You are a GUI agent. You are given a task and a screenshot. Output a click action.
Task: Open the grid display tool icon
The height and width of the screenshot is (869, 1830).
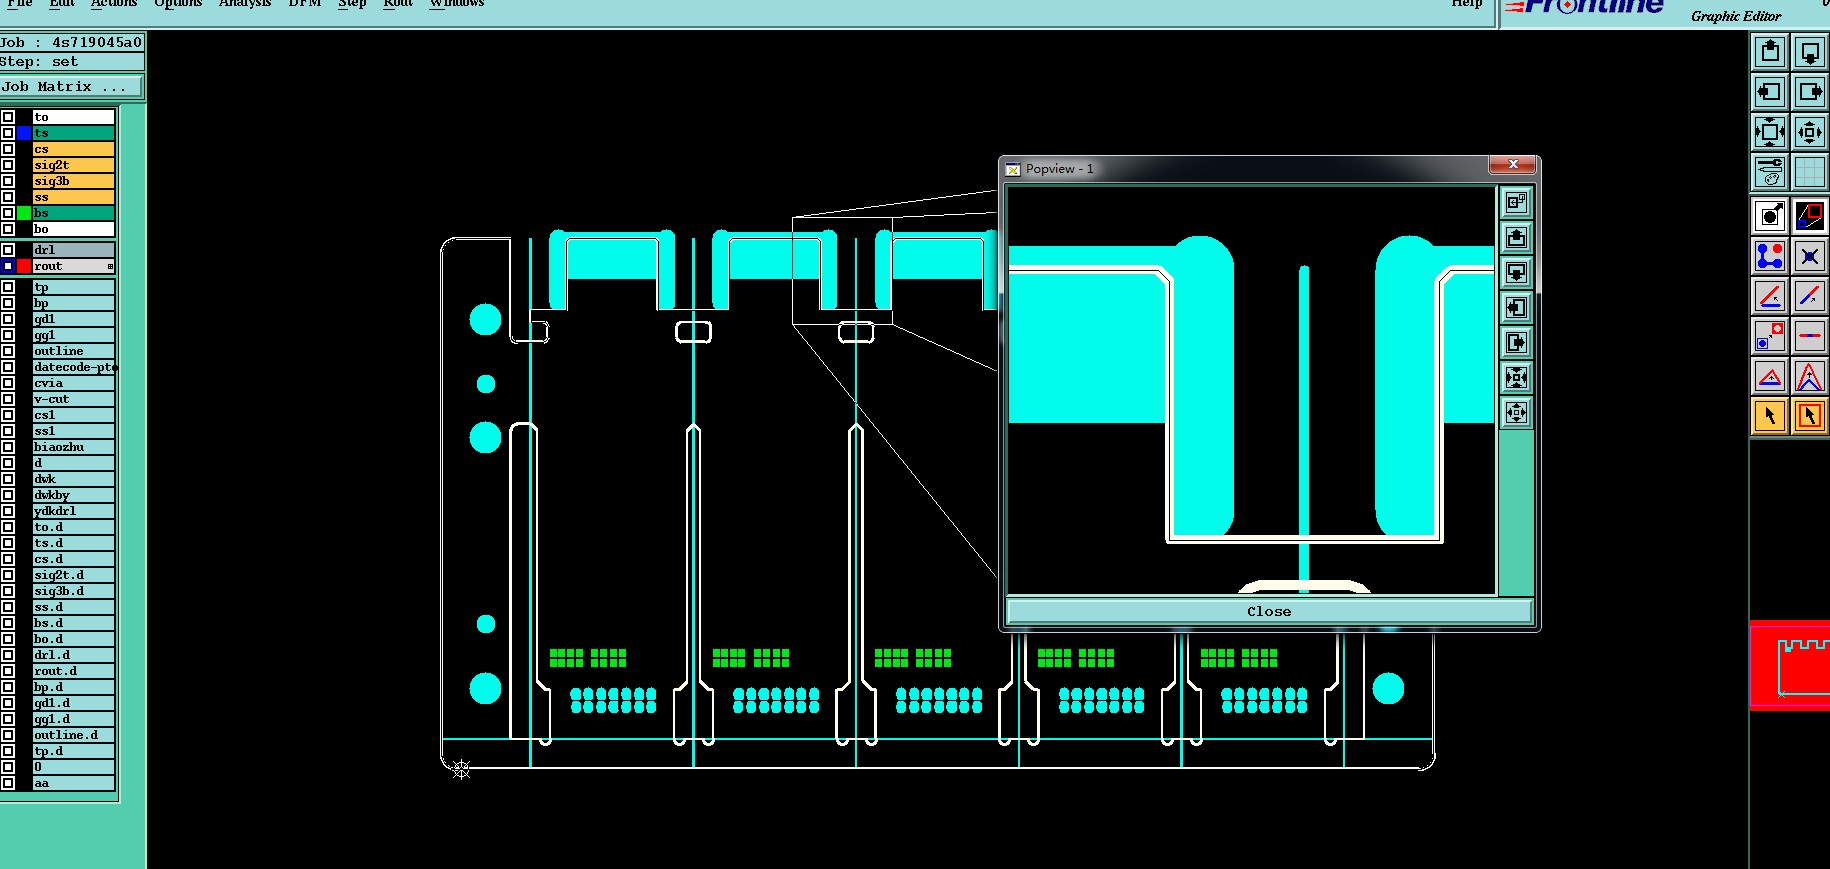pyautogui.click(x=1809, y=172)
